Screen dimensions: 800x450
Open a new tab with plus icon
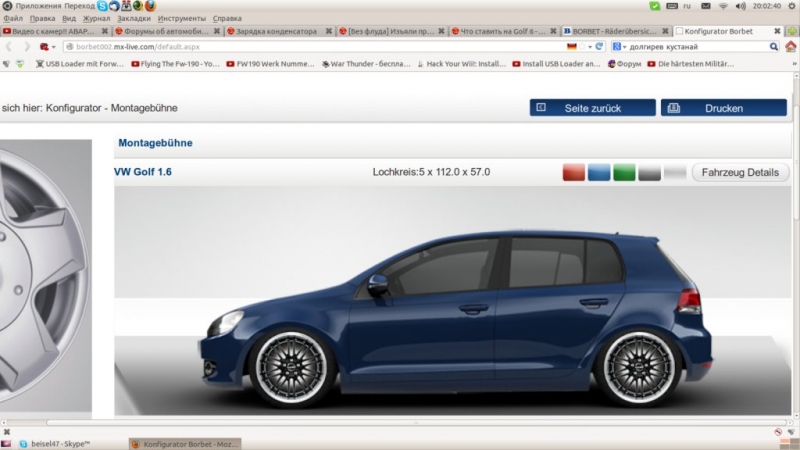[x=792, y=31]
